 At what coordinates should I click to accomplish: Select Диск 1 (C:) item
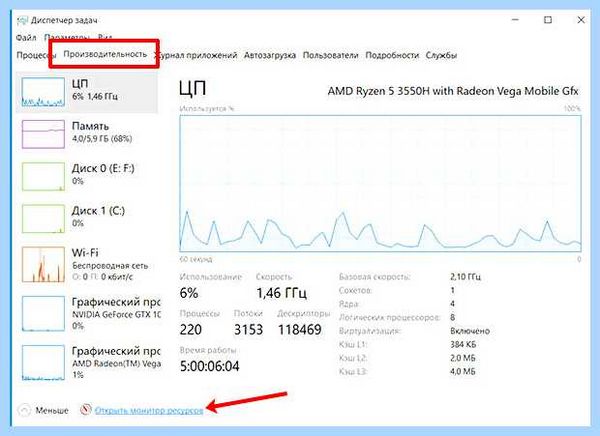pos(87,218)
